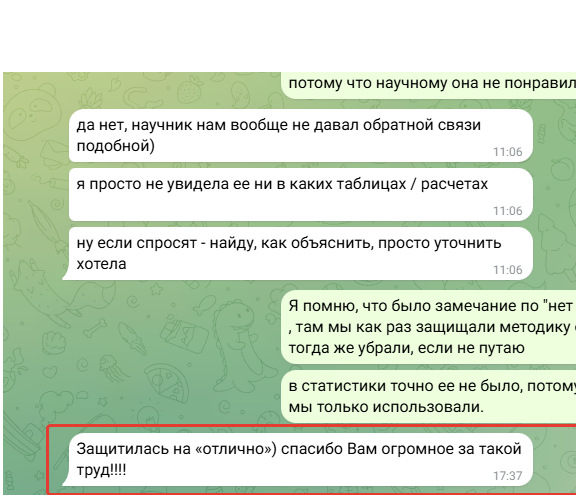Select message starting 'да нет, научник нам'

click(x=300, y=136)
